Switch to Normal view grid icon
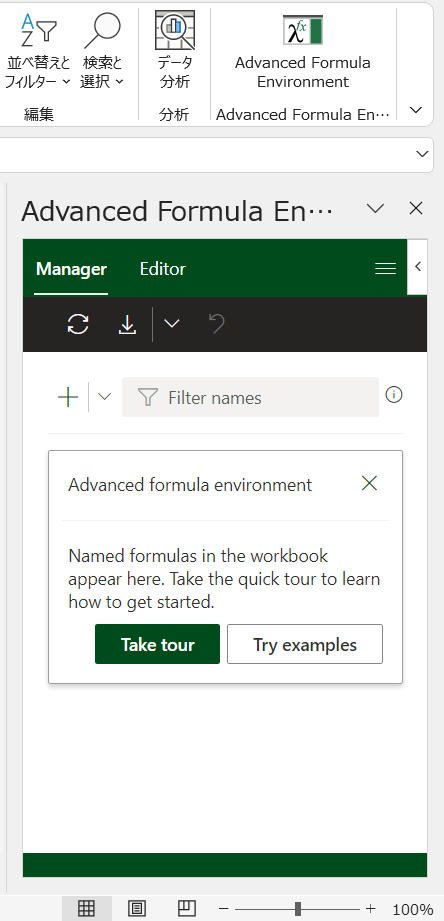Image resolution: width=444 pixels, height=921 pixels. tap(86, 909)
